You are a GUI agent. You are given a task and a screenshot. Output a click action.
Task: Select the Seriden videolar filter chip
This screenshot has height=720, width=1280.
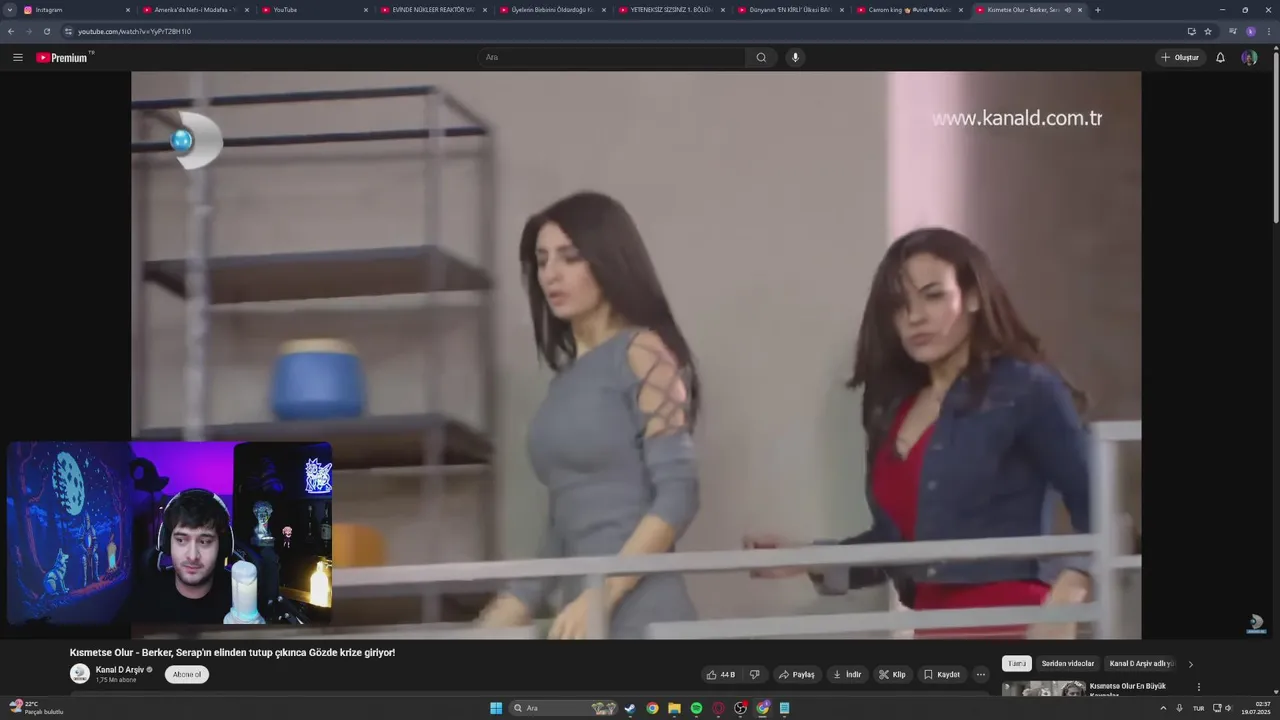[1068, 663]
